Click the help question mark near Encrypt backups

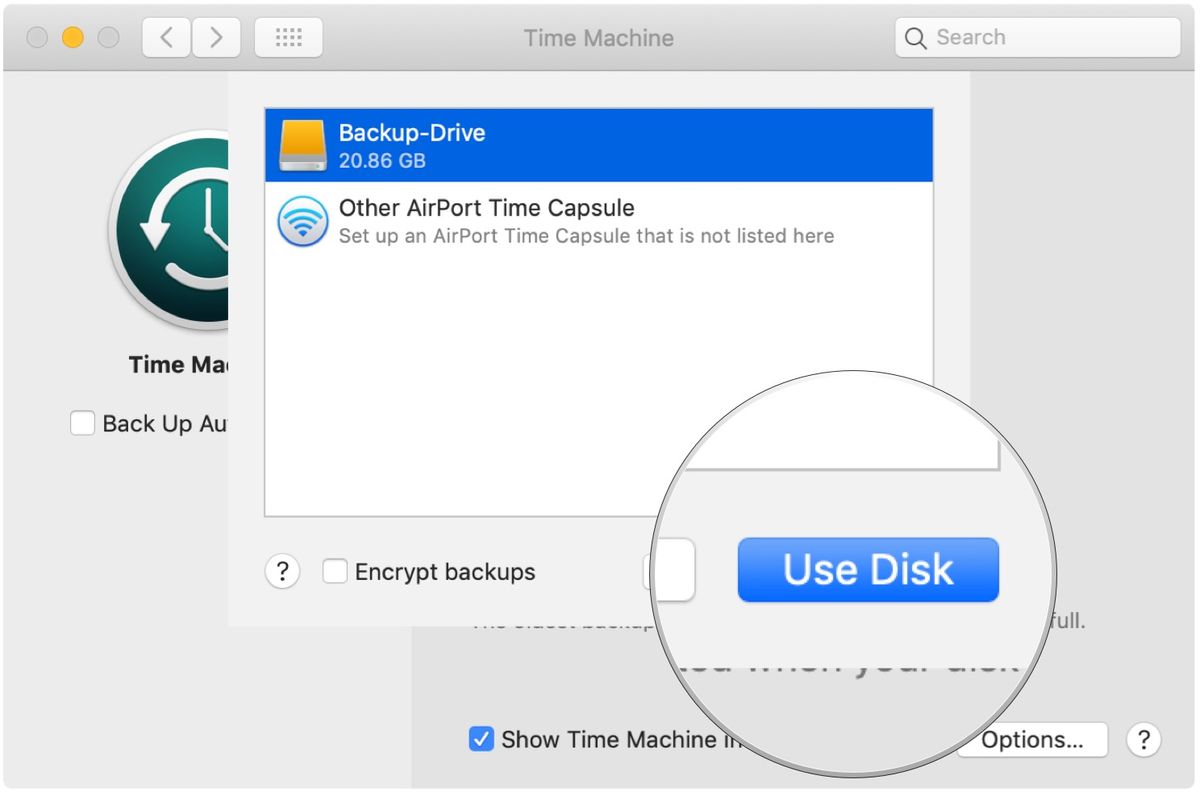283,571
